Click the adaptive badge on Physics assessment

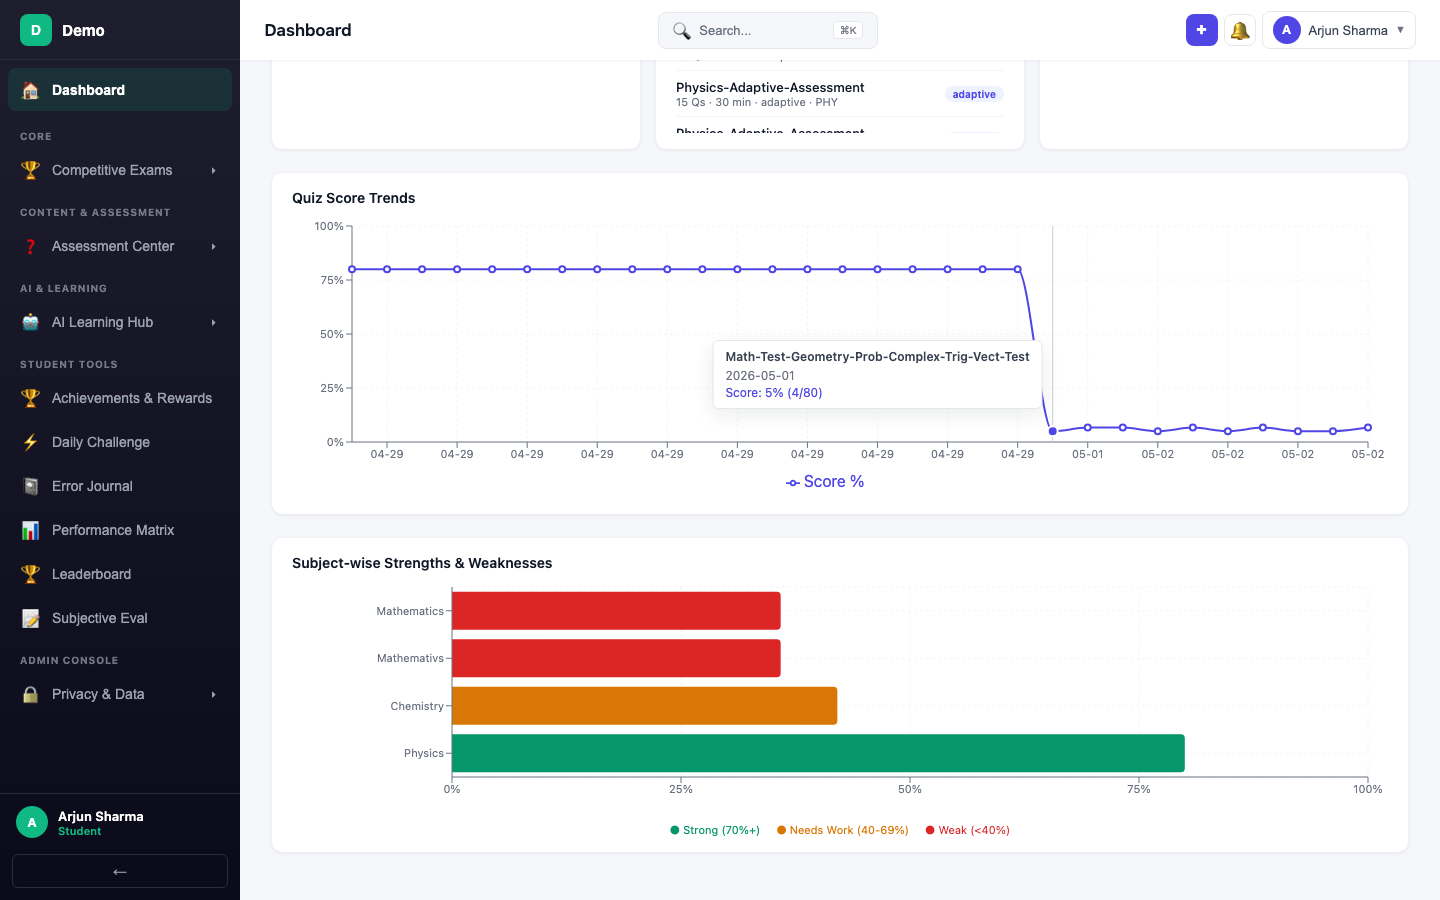pos(974,94)
